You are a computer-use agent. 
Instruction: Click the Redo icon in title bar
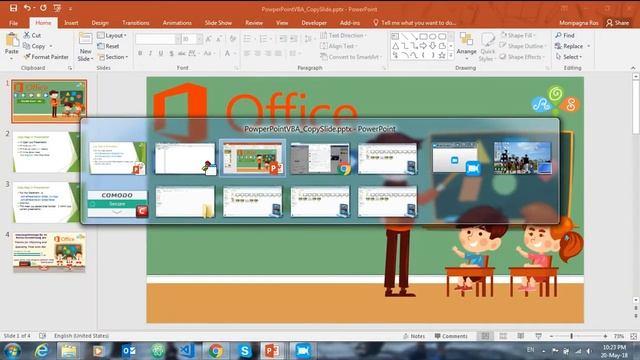43,8
